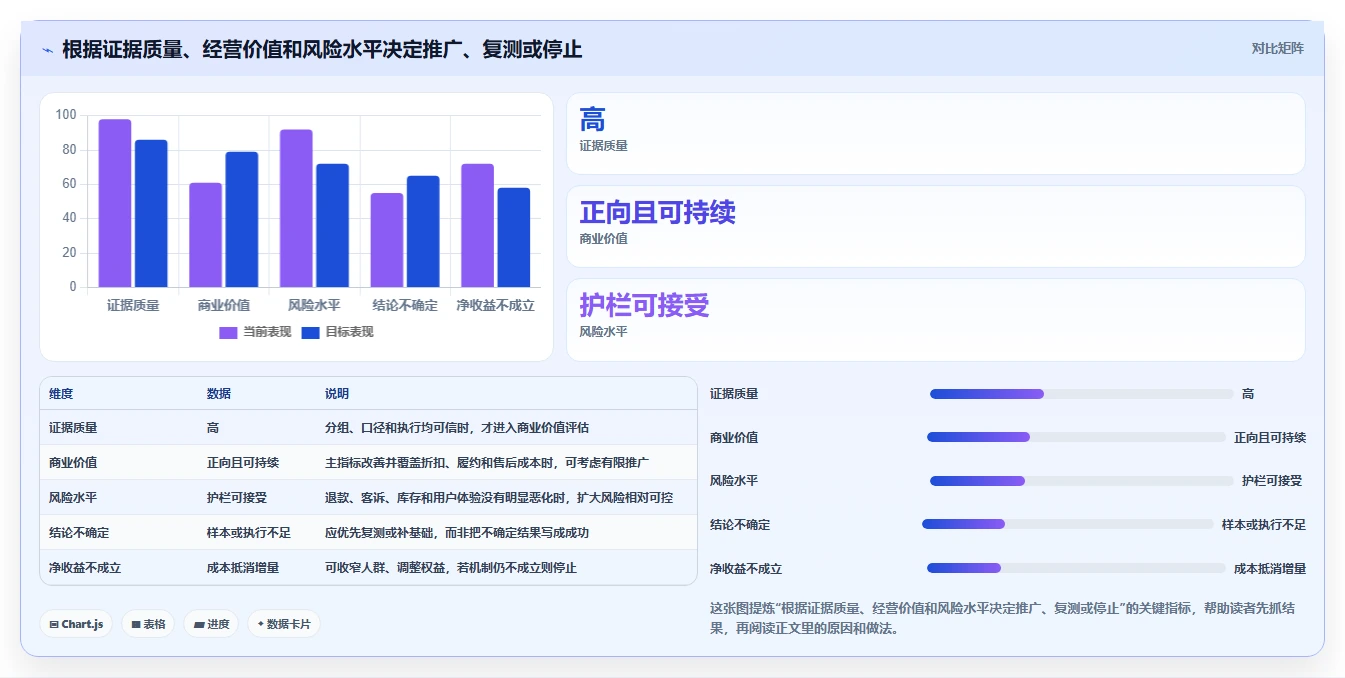Click the 护栏可接受 data card
The width and height of the screenshot is (1345, 678).
click(x=936, y=319)
